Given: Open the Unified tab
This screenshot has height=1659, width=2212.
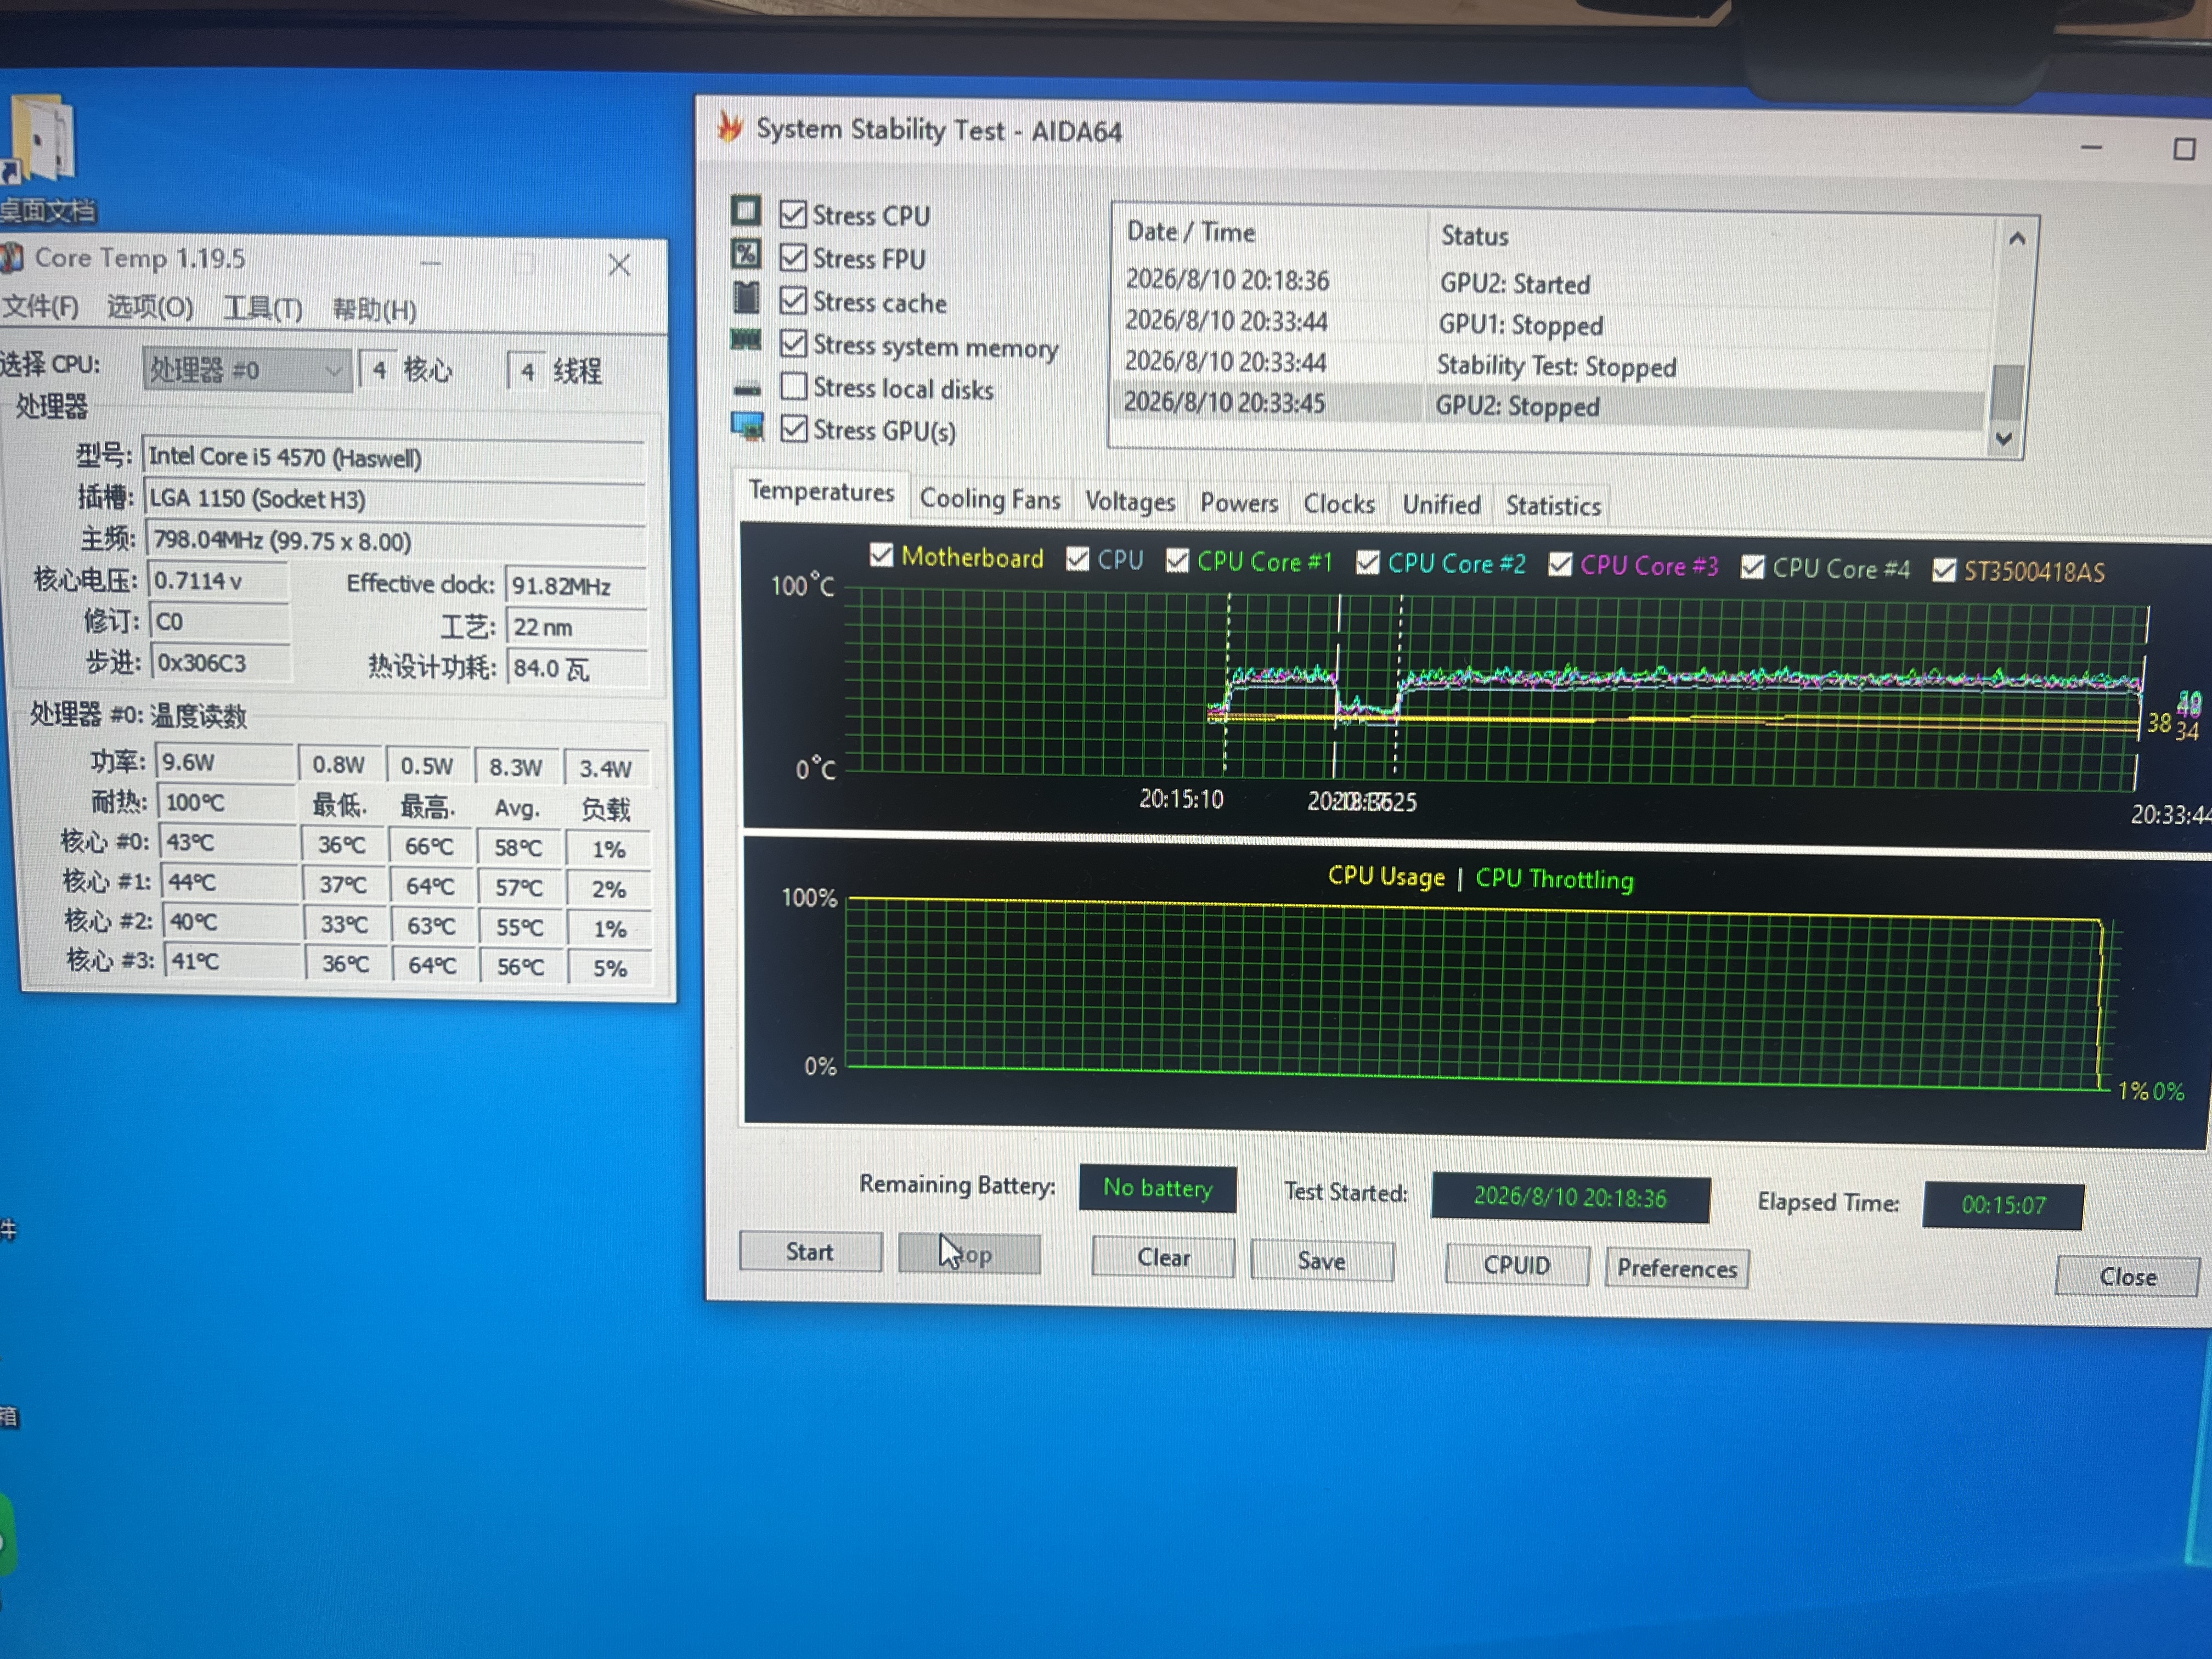Looking at the screenshot, I should click(1441, 505).
